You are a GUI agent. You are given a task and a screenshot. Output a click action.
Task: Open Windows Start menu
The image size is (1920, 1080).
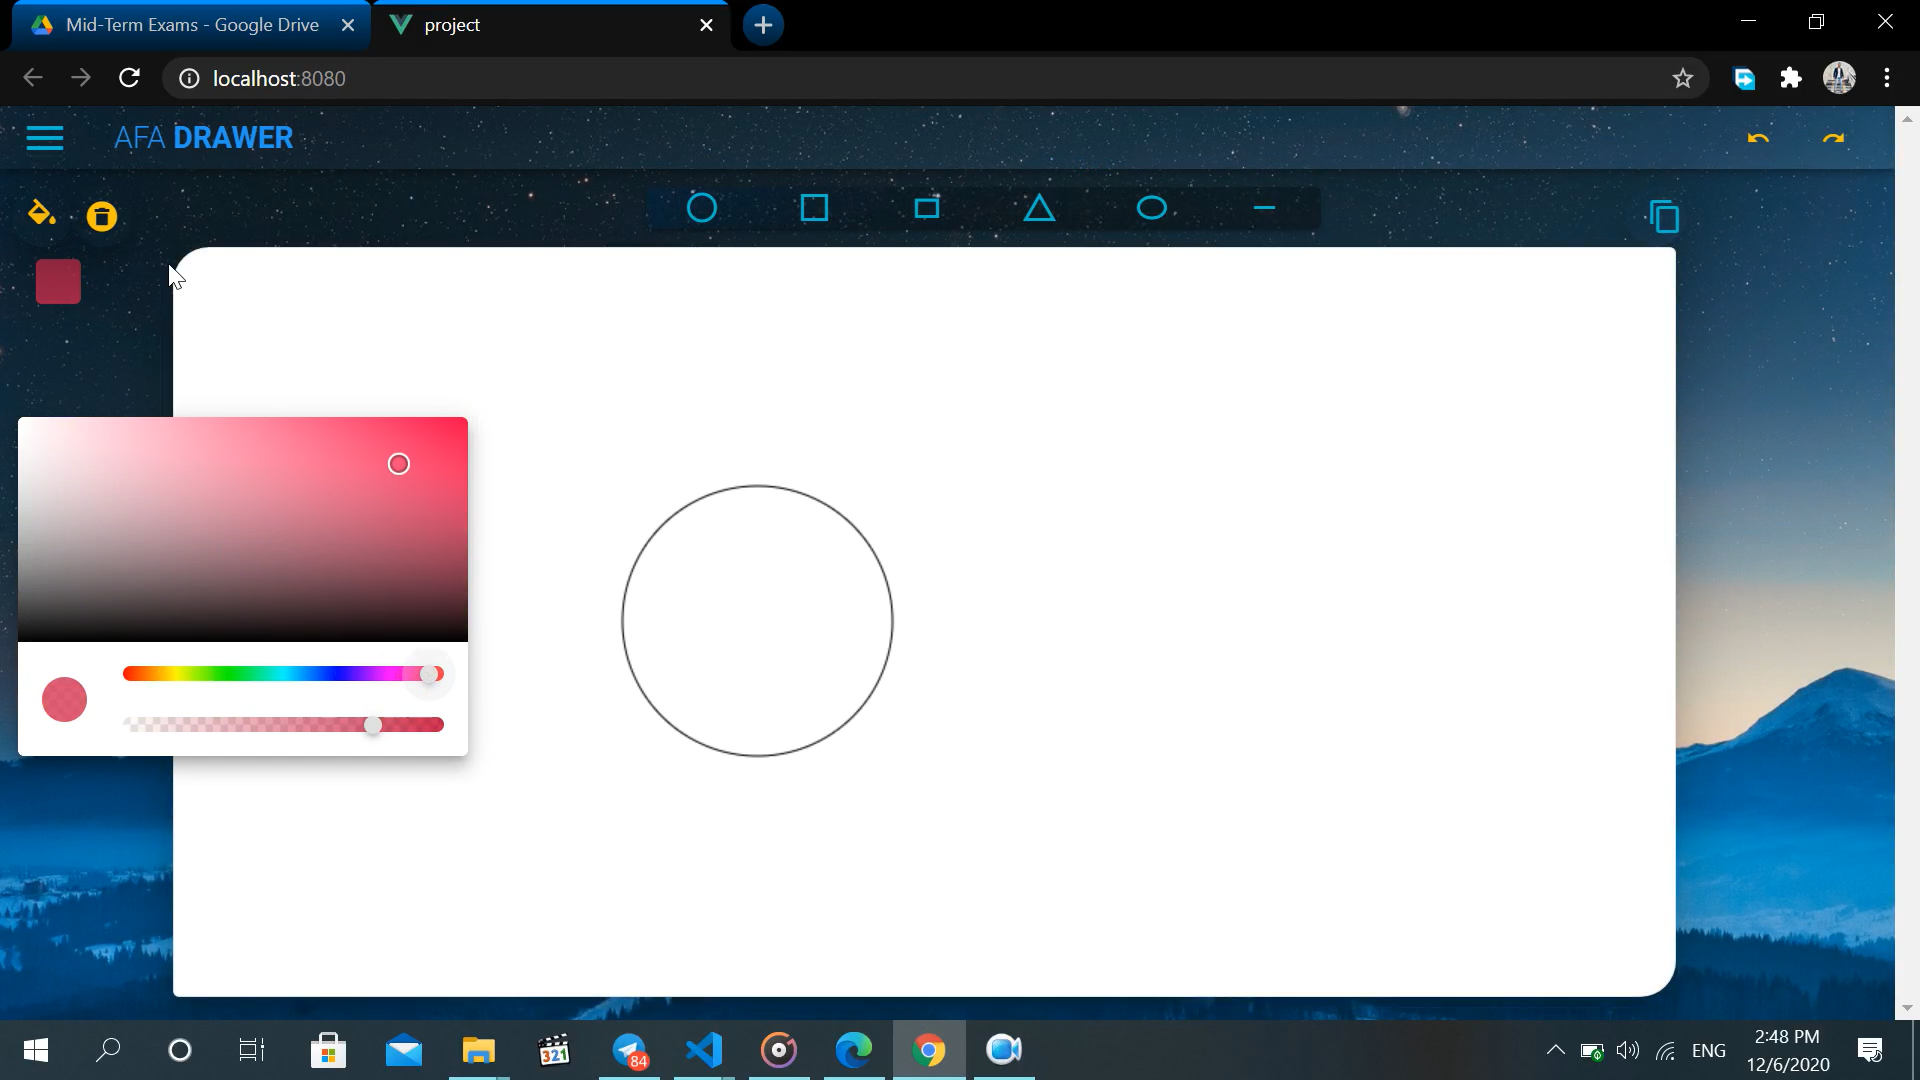point(35,1050)
